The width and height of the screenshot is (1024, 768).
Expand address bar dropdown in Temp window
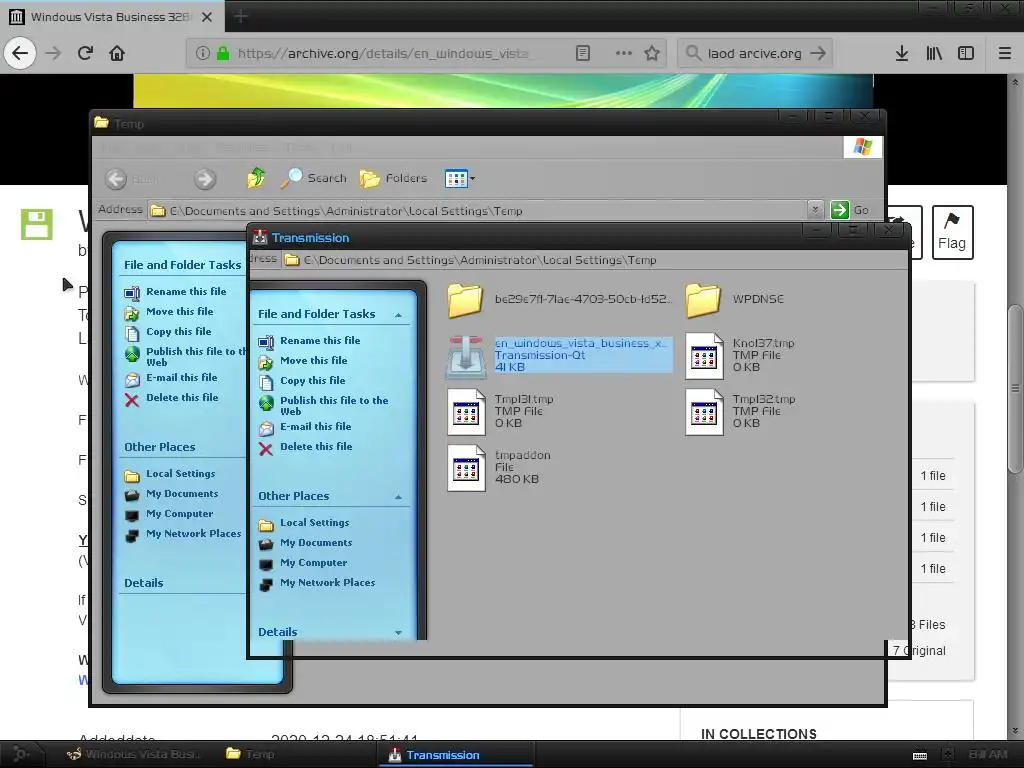814,210
